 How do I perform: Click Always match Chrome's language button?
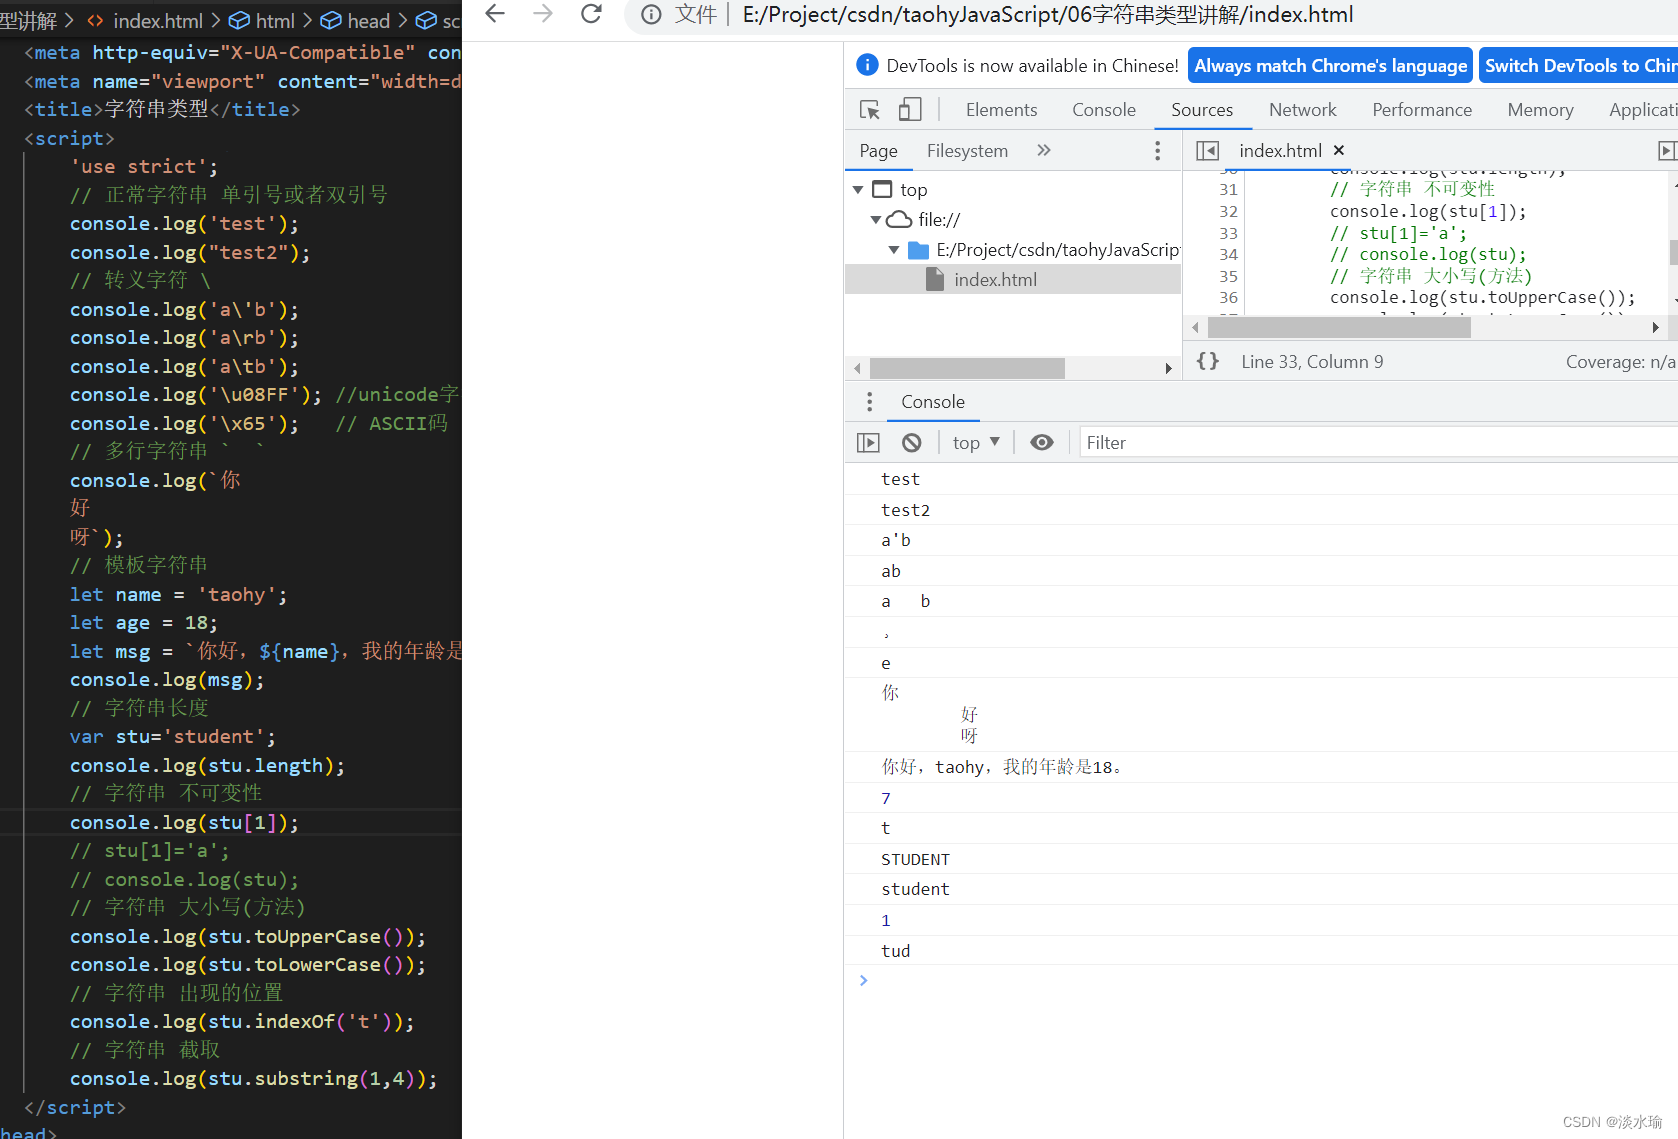point(1330,66)
